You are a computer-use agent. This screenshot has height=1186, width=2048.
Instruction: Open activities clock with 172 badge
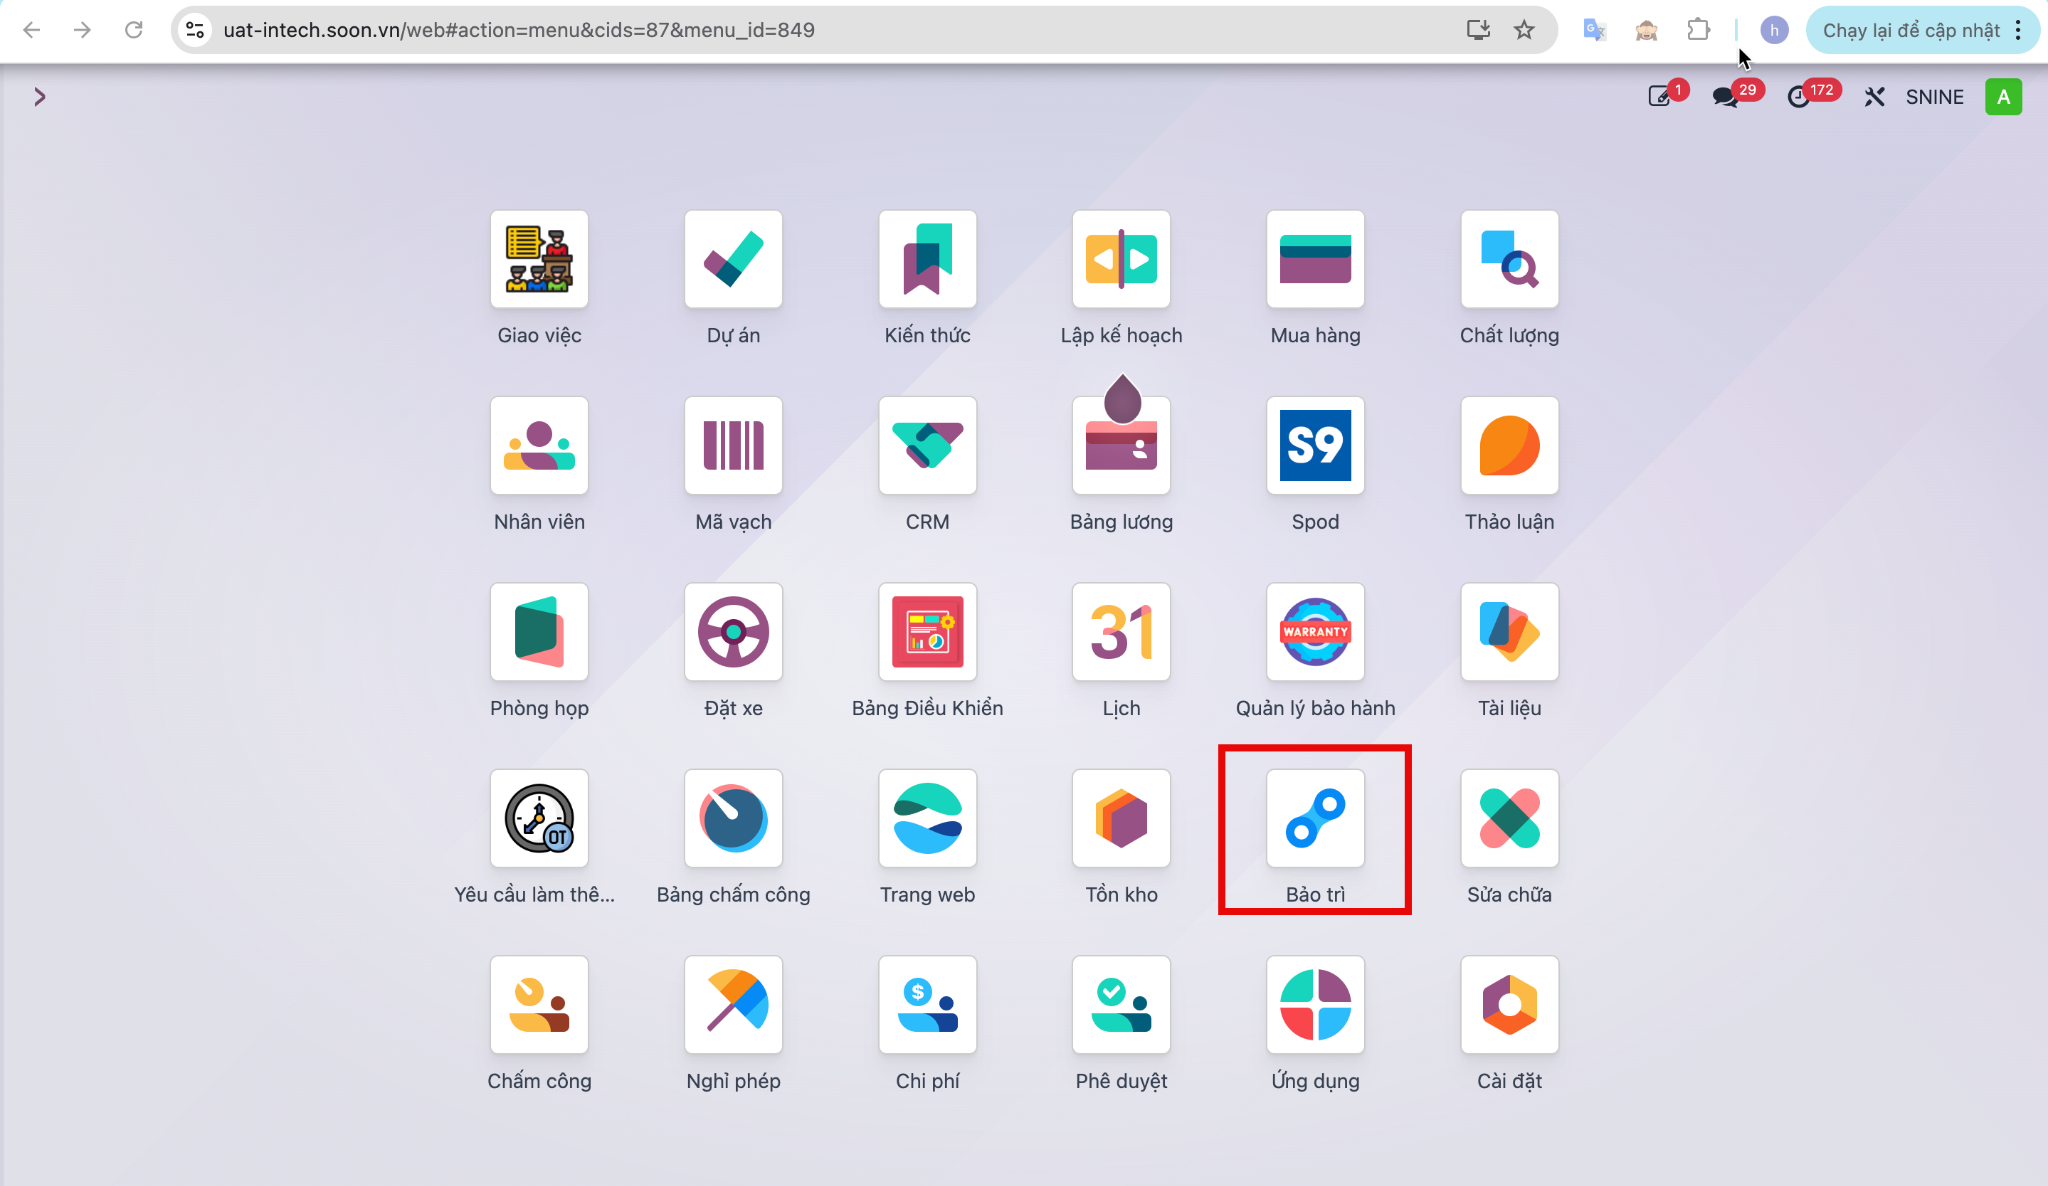[1799, 97]
